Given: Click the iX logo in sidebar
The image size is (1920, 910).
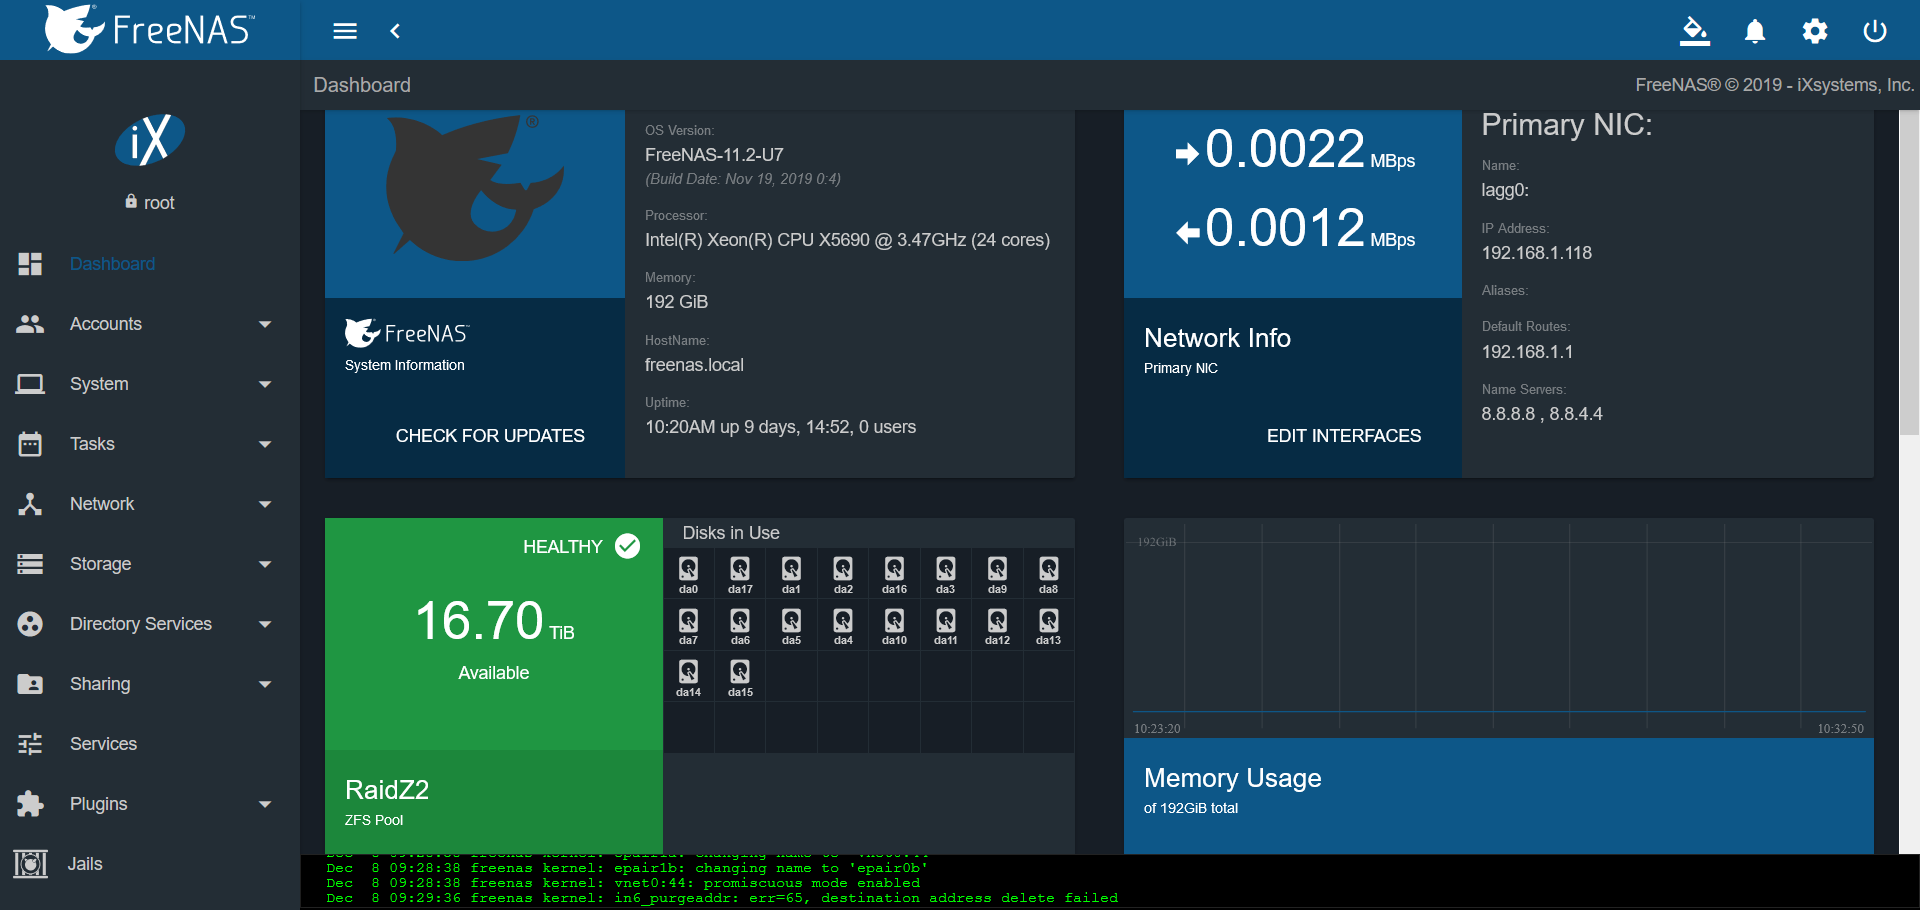Looking at the screenshot, I should [x=150, y=140].
